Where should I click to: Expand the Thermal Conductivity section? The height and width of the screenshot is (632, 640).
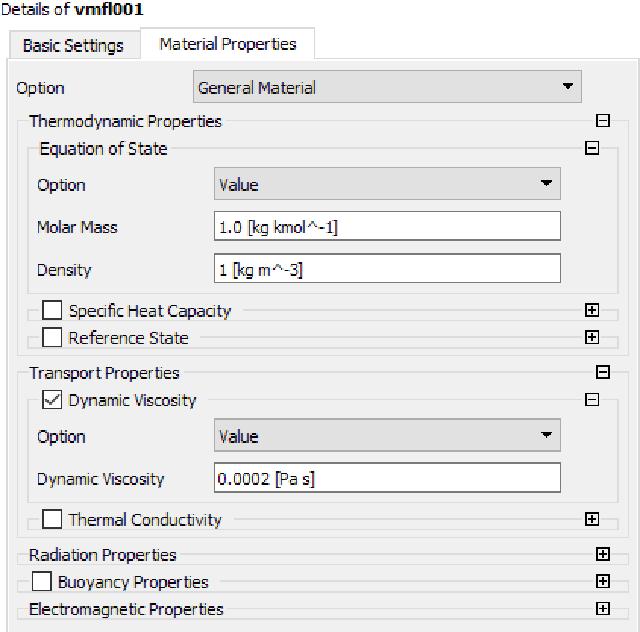[592, 519]
